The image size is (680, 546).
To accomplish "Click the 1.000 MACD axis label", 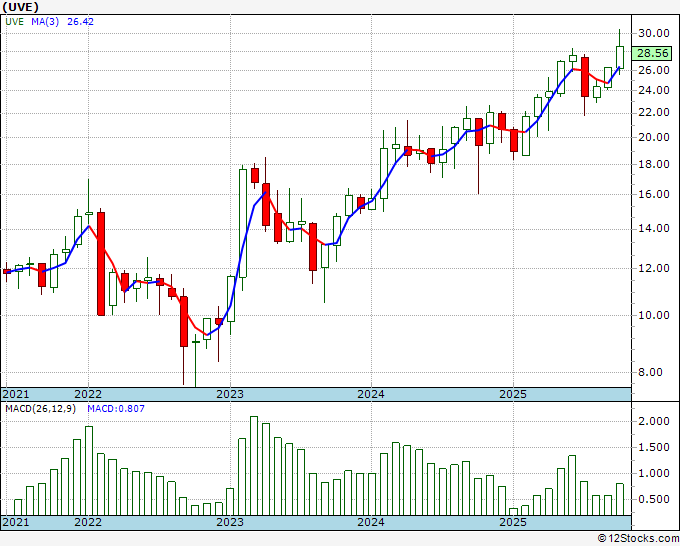I will 654,473.
